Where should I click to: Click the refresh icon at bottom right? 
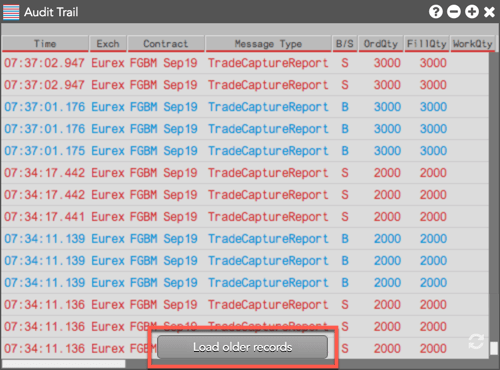click(476, 341)
